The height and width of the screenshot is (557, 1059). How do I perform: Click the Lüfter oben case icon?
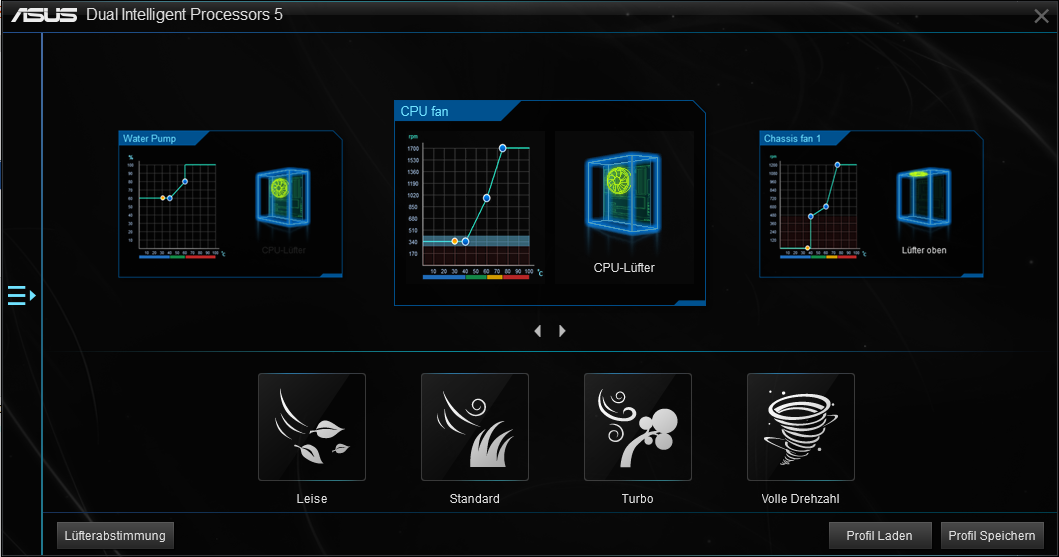923,197
